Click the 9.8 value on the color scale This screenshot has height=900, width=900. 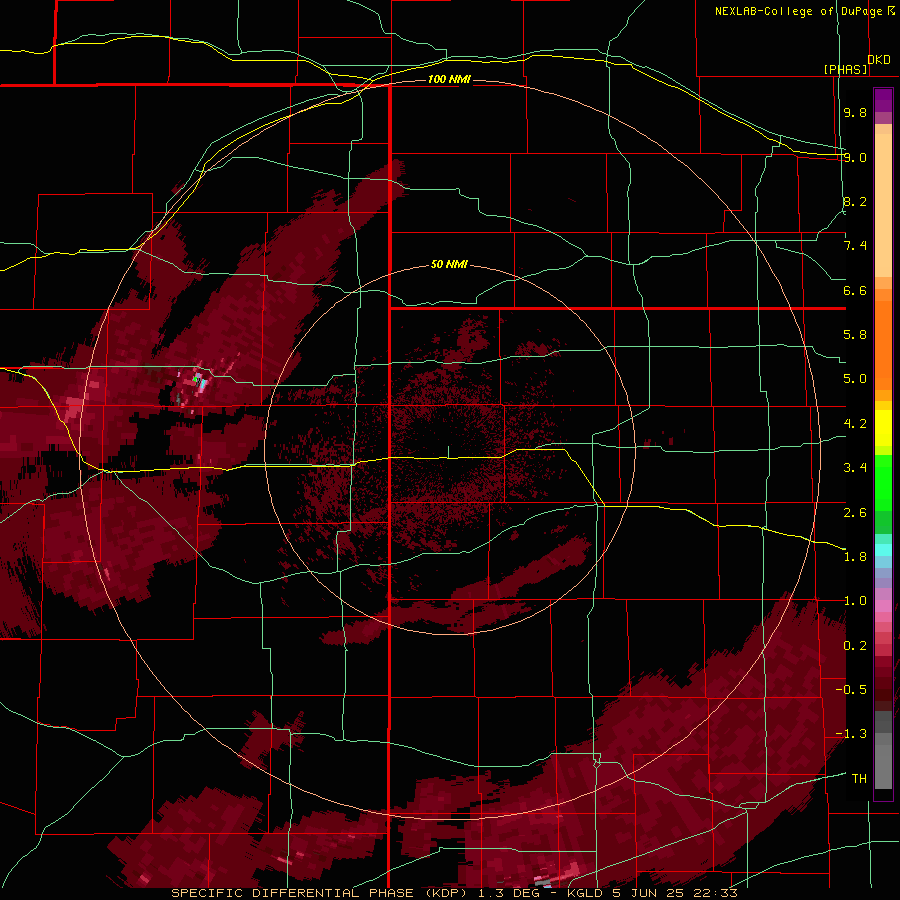tap(855, 112)
